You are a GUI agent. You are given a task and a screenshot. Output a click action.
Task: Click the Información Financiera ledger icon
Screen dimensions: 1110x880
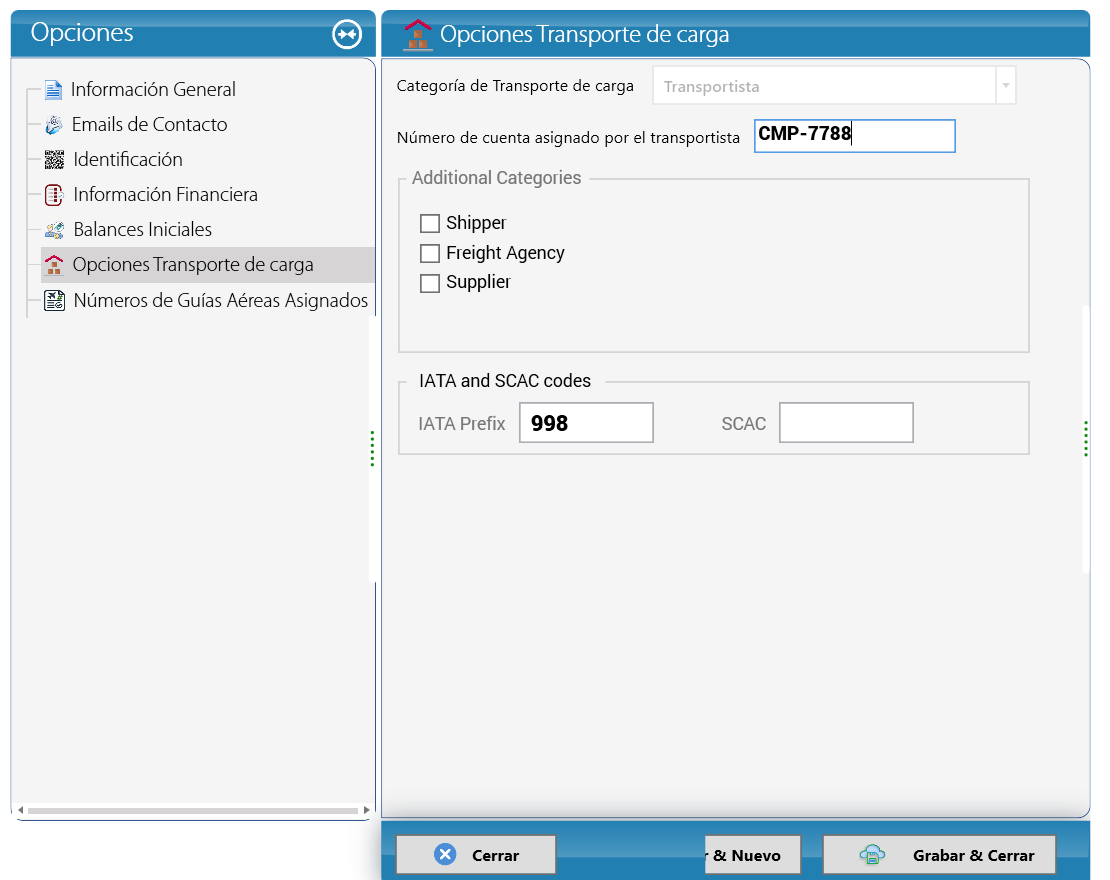click(55, 195)
